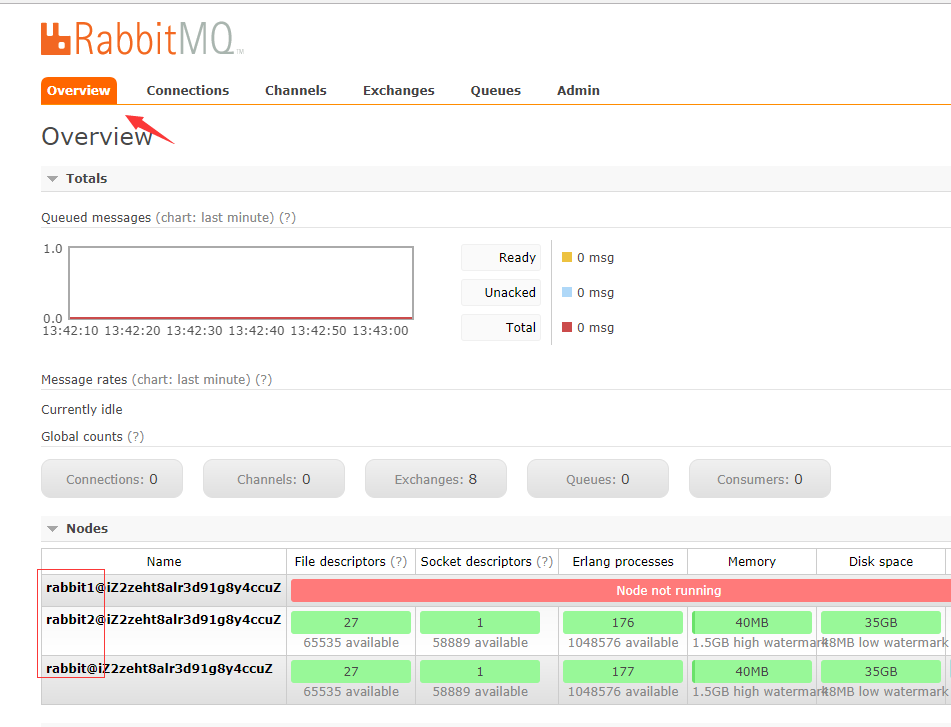This screenshot has width=951, height=727.
Task: Open the Admin tab
Action: (x=579, y=91)
